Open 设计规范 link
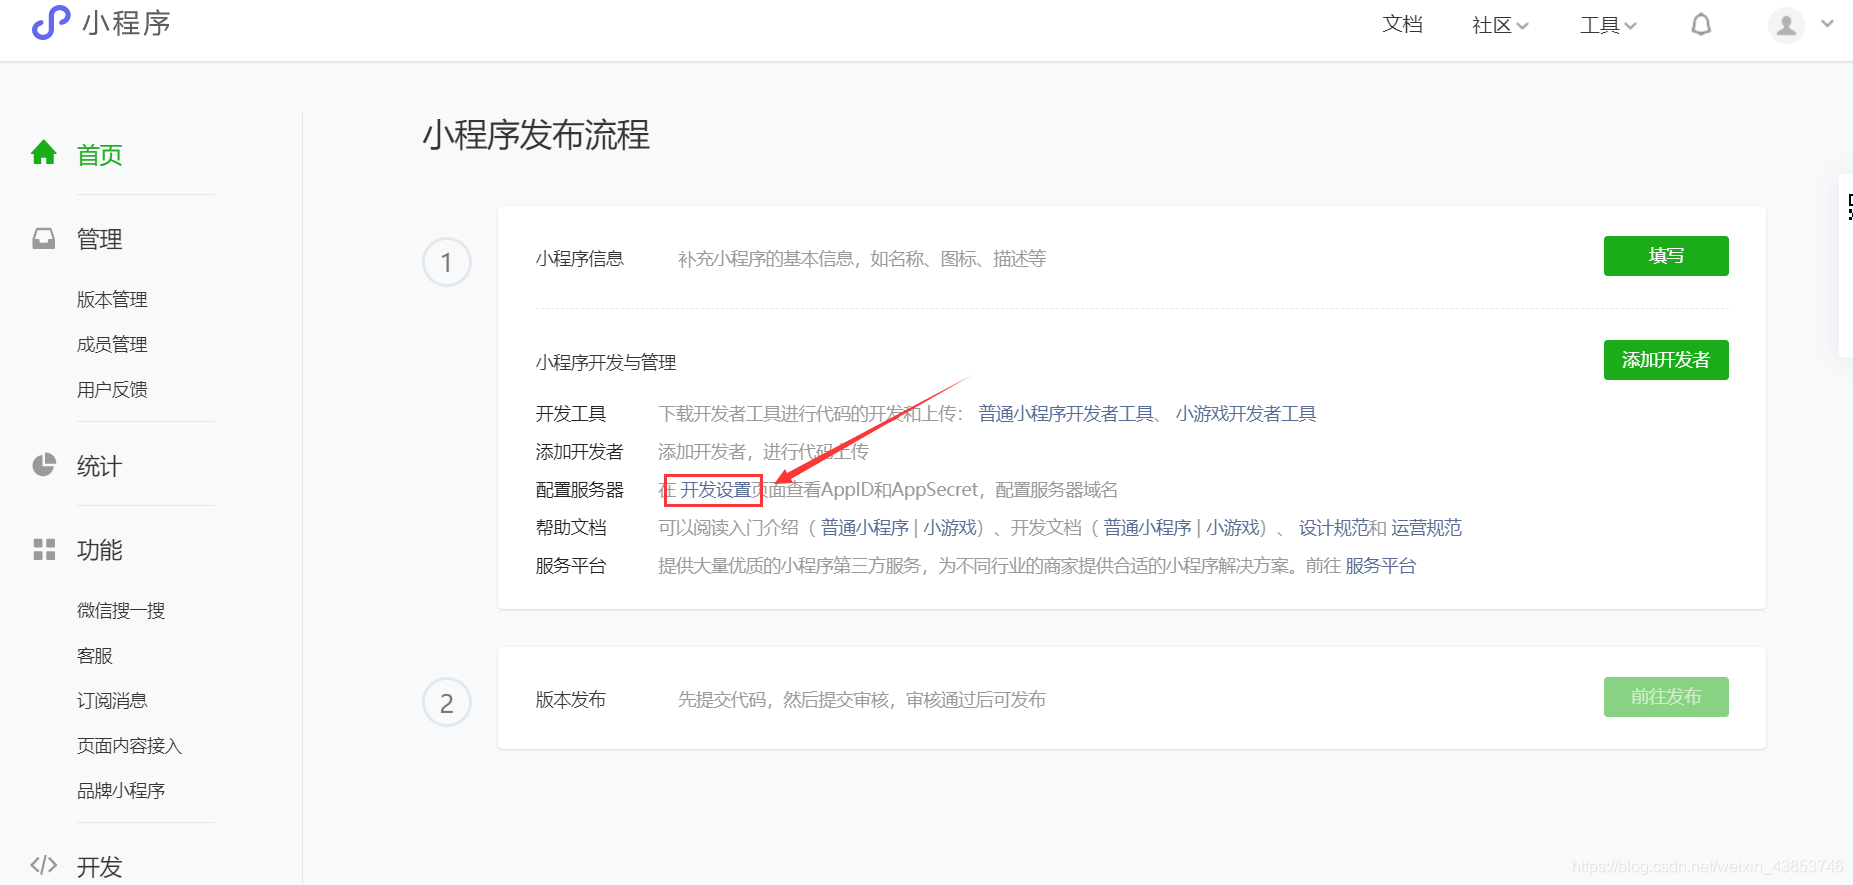 point(1333,528)
